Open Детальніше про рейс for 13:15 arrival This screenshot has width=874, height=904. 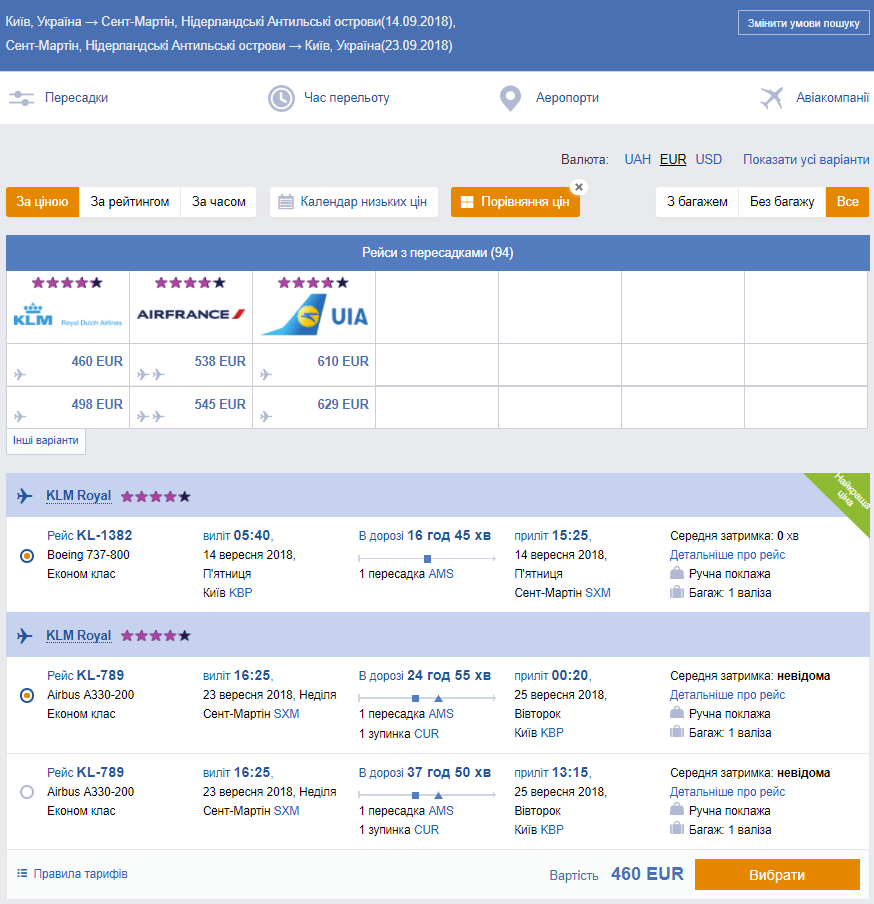tap(727, 792)
